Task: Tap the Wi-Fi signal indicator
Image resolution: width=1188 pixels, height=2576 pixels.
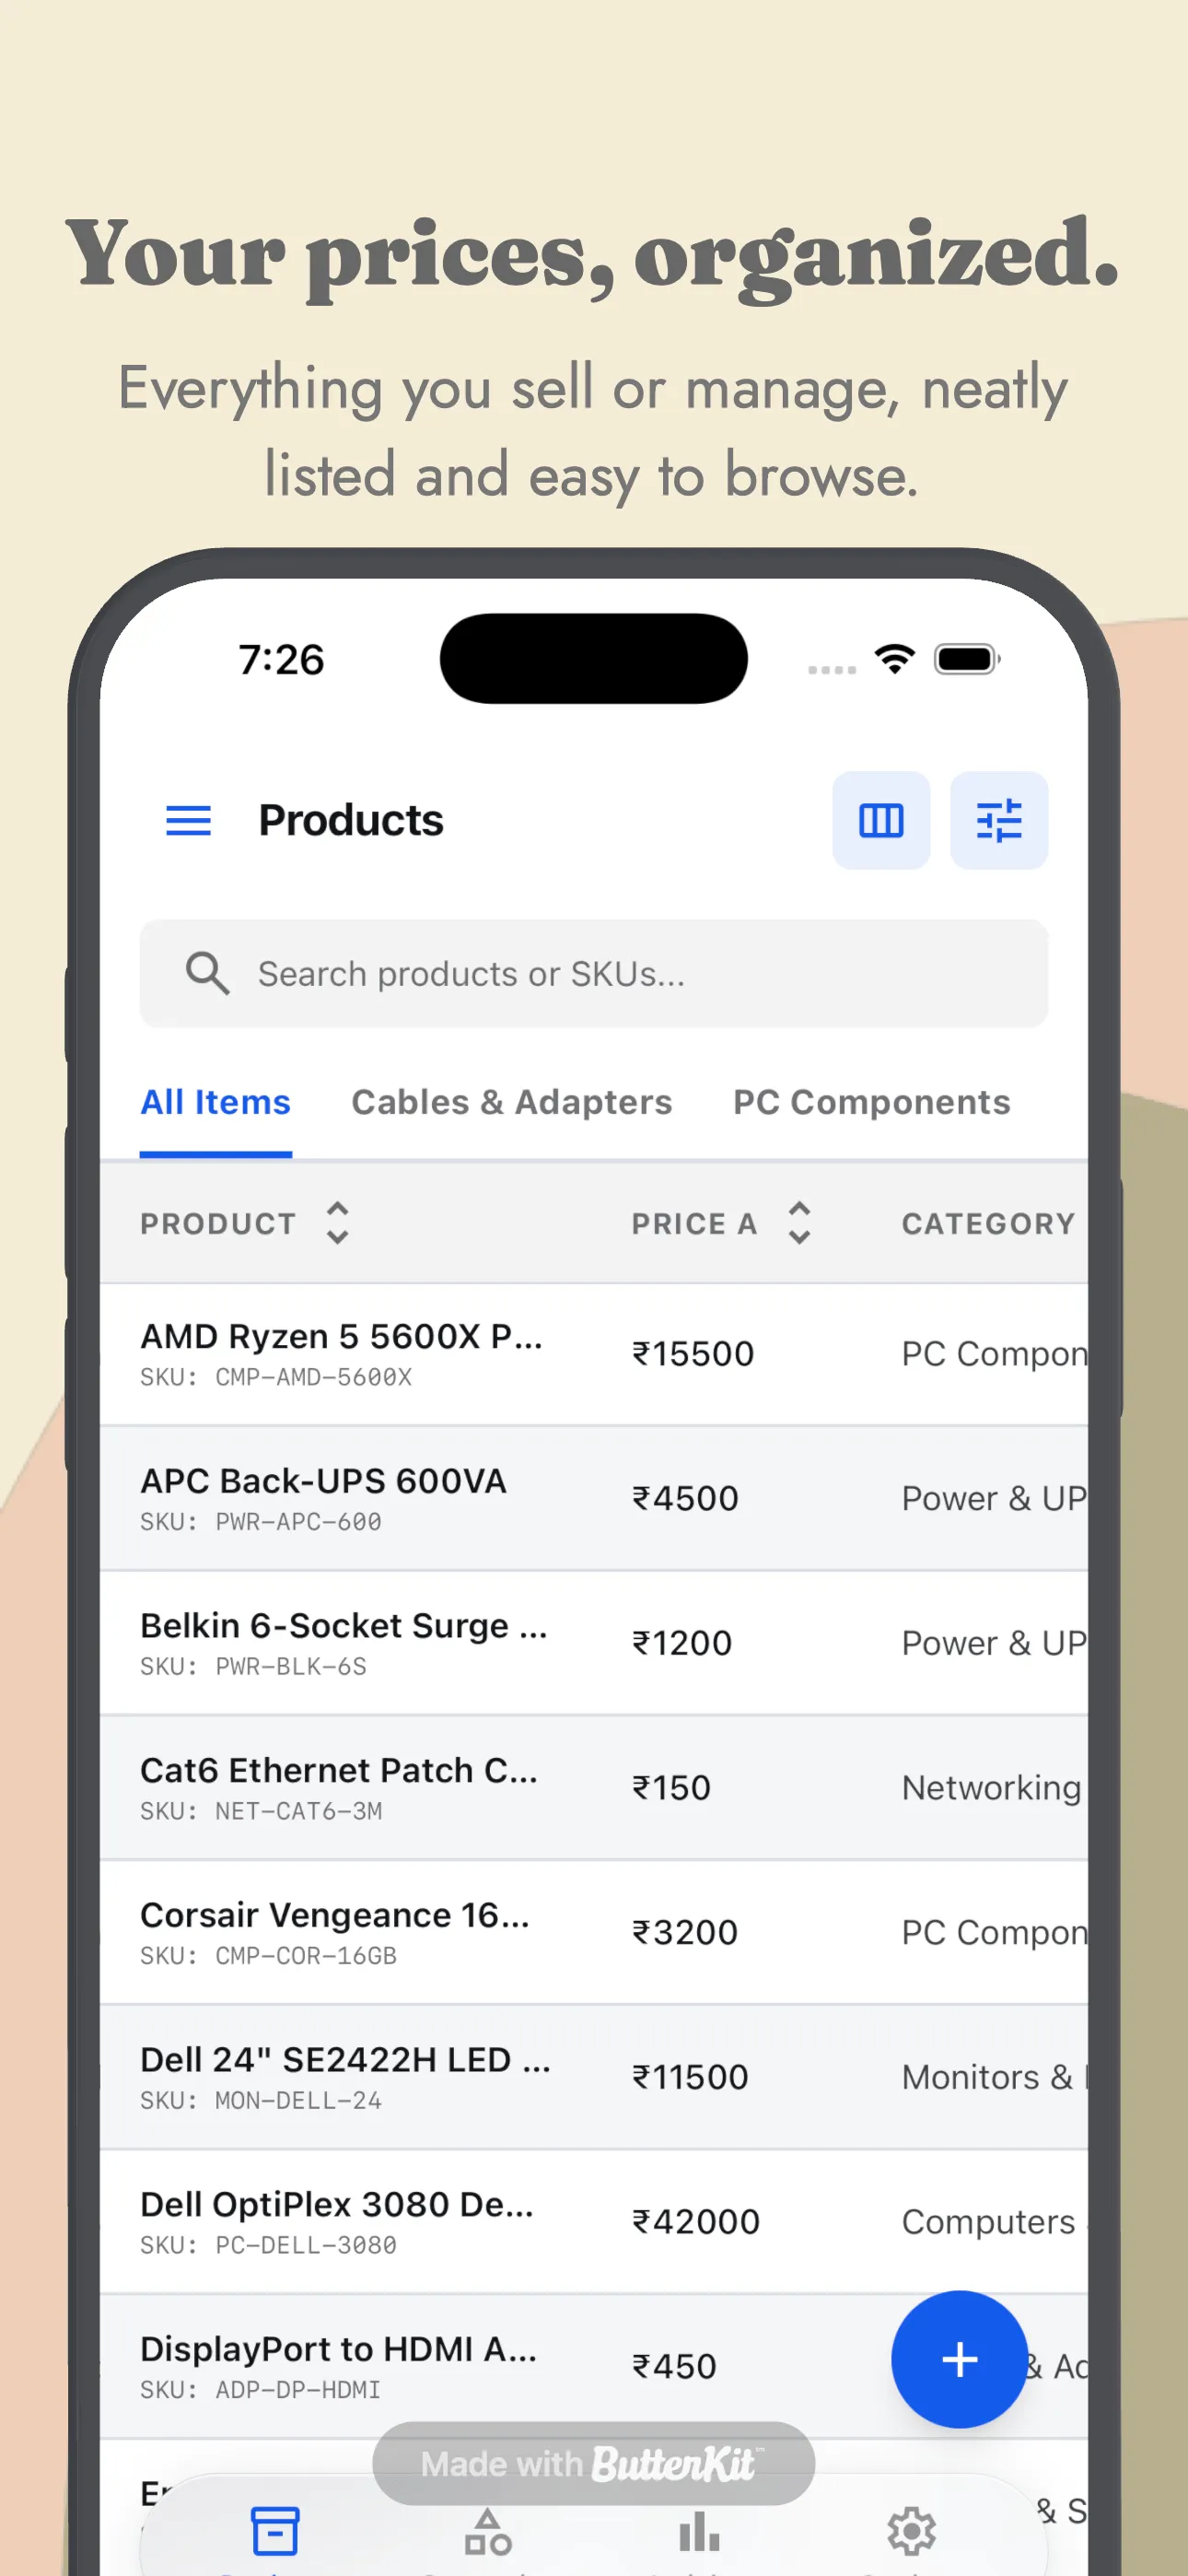Action: tap(895, 657)
